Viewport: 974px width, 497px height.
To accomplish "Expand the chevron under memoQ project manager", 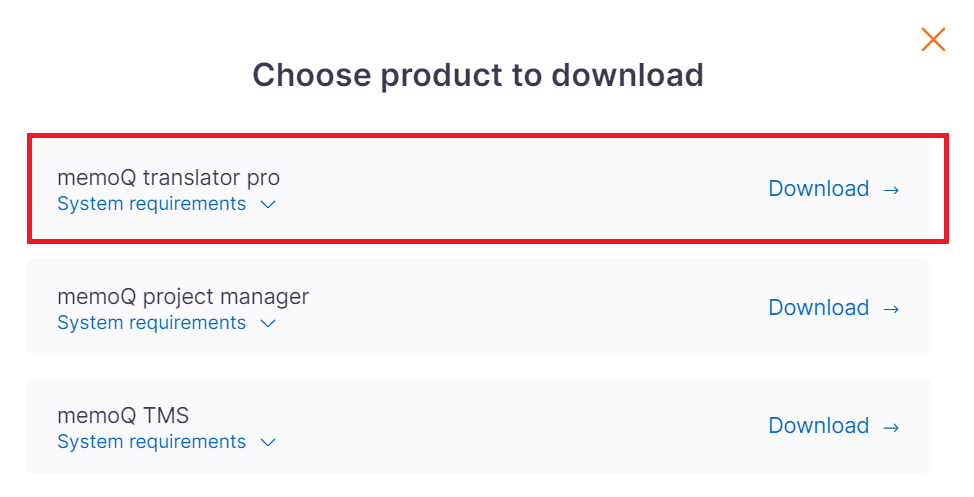I will coord(267,324).
